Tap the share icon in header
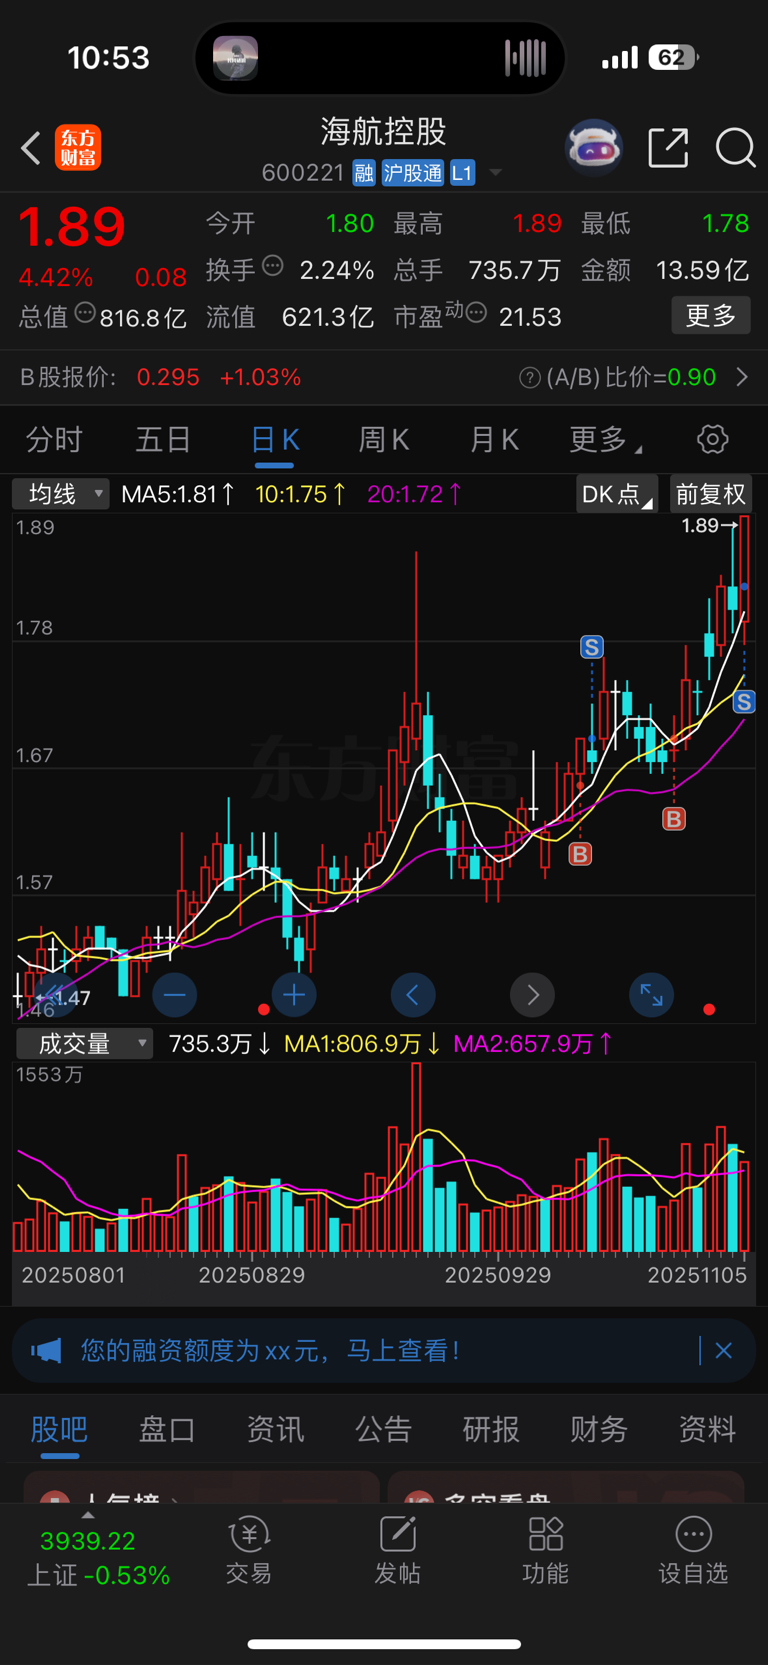Viewport: 769px width, 1665px height. tap(668, 148)
